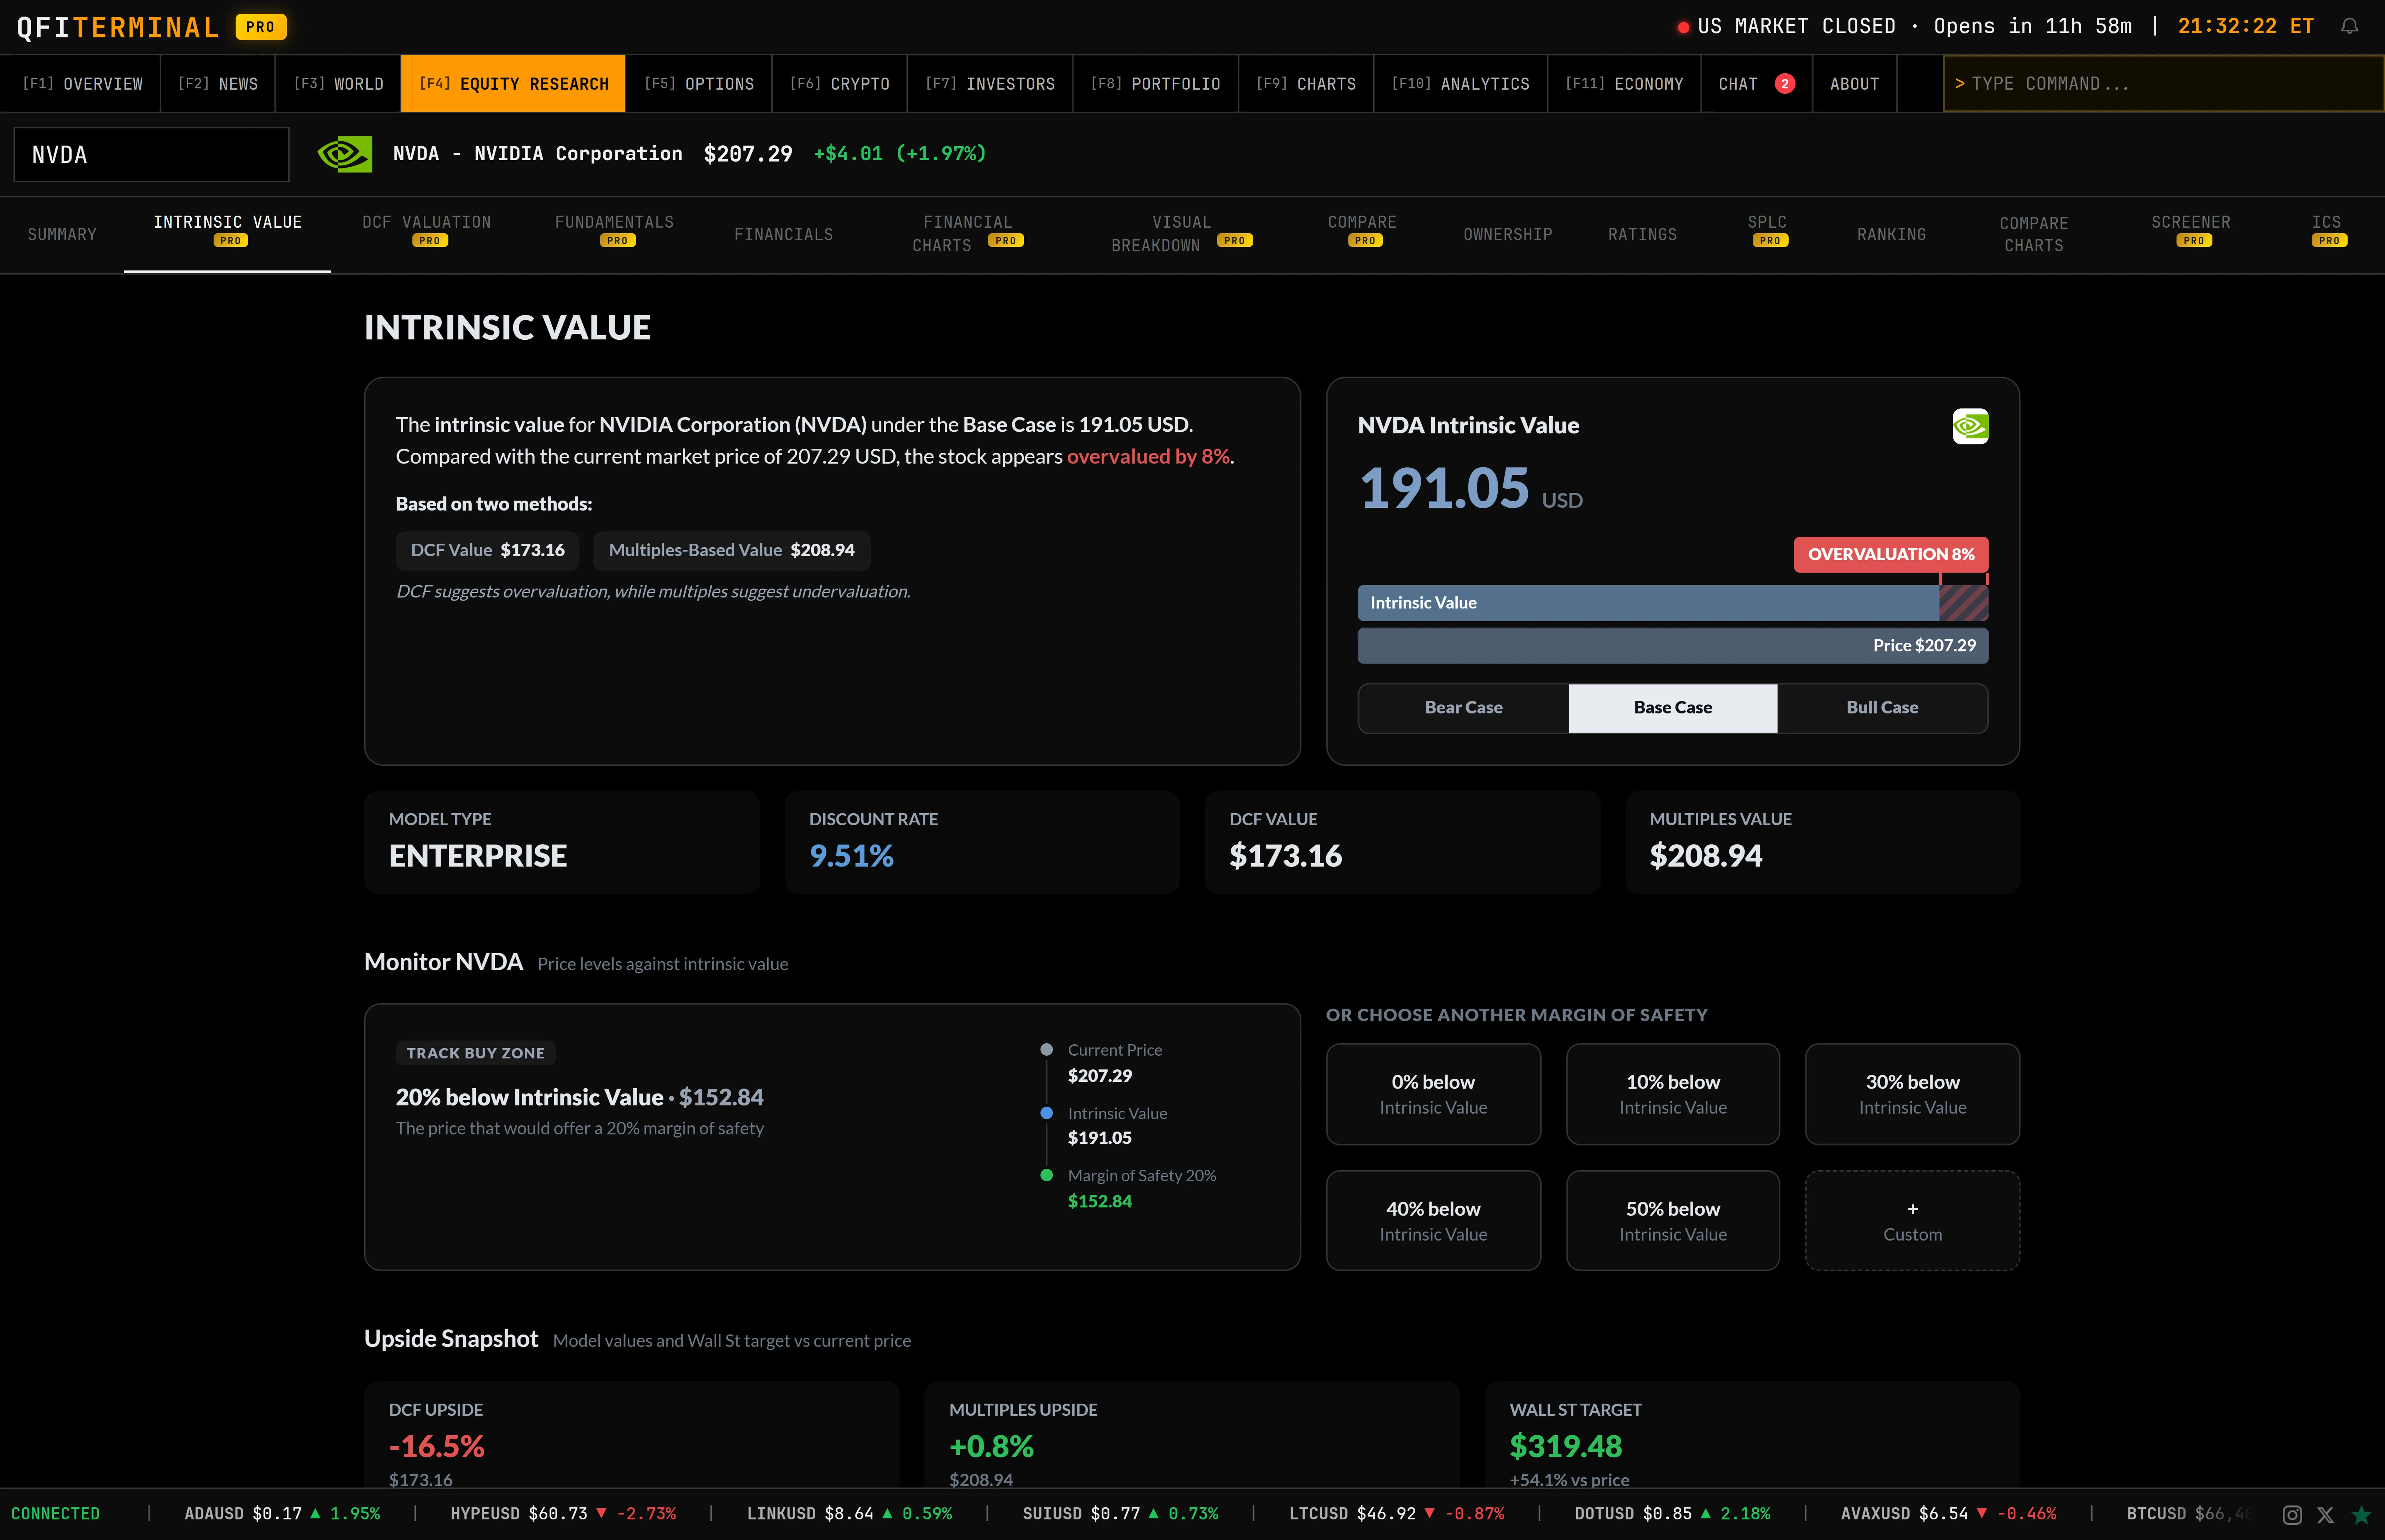The image size is (2385, 1540).
Task: Open the Instagram icon in status bar
Action: (2293, 1515)
